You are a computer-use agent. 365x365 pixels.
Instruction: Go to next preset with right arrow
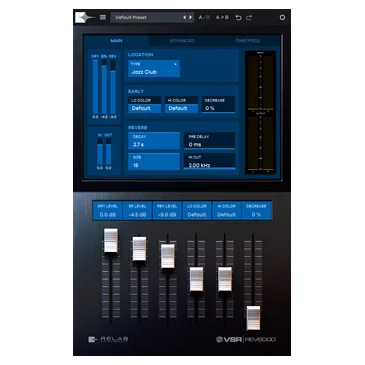[x=190, y=17]
